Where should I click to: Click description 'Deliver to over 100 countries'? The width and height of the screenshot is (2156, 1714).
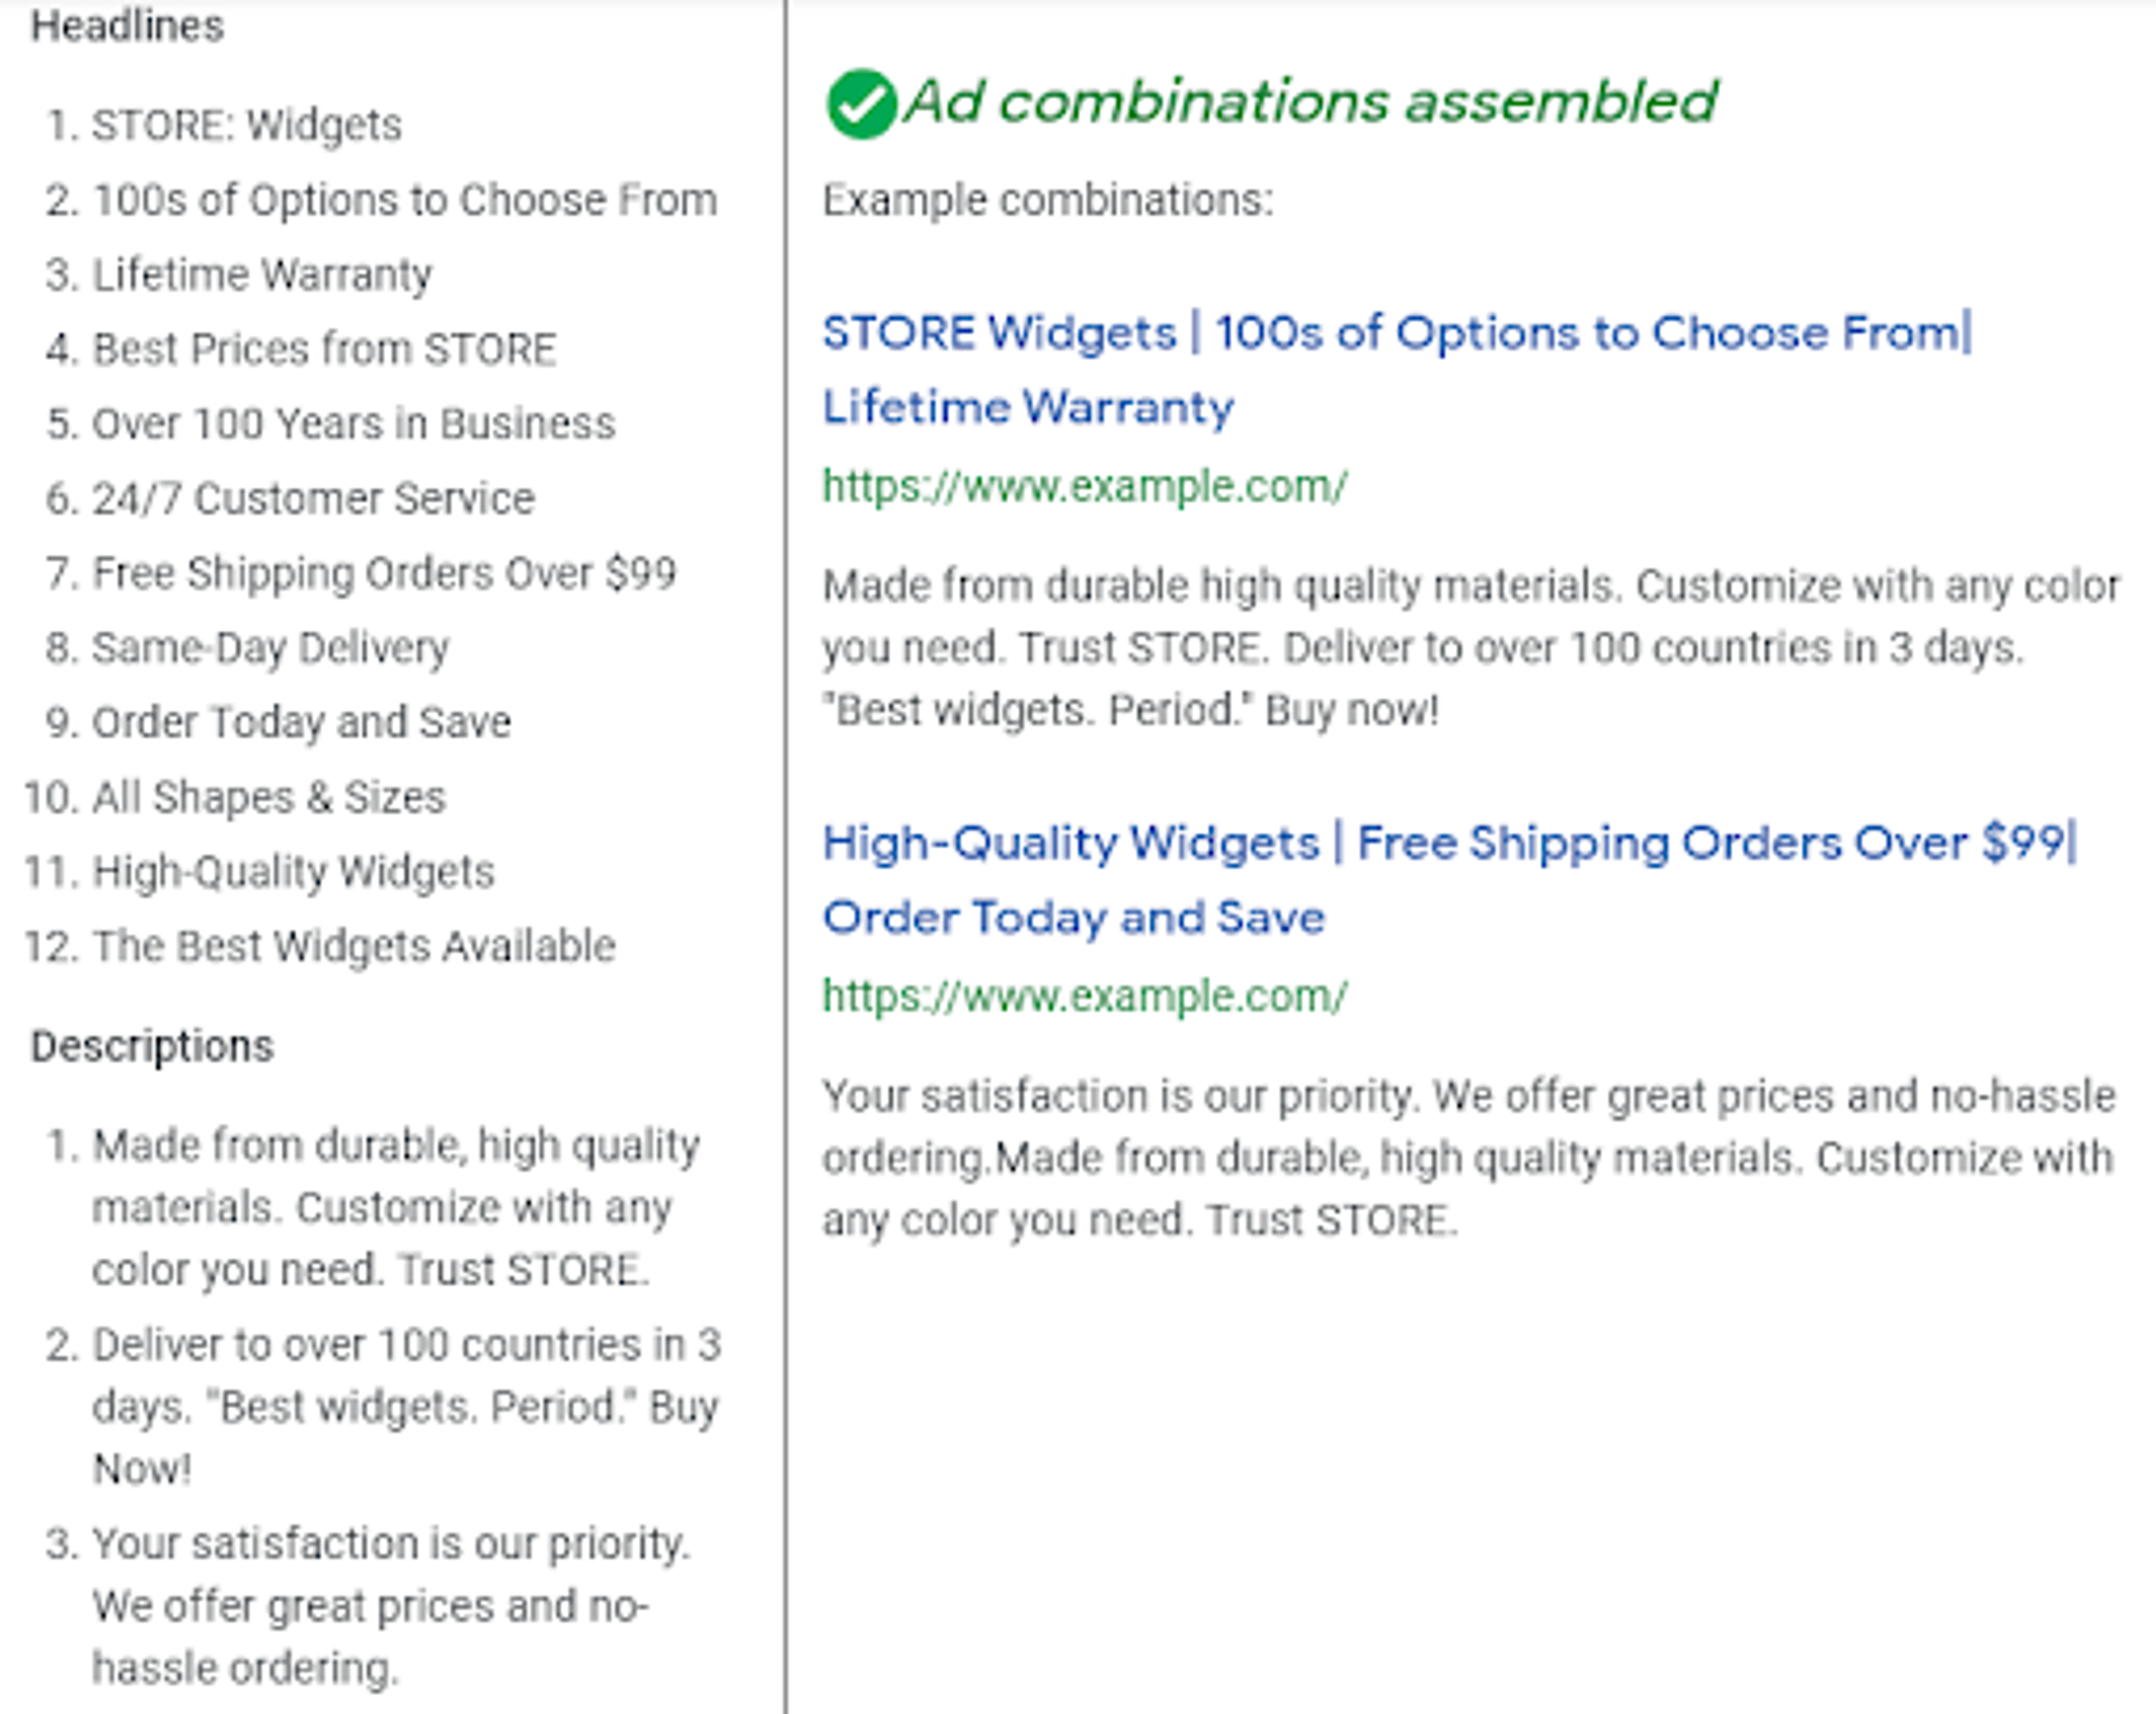point(405,1406)
